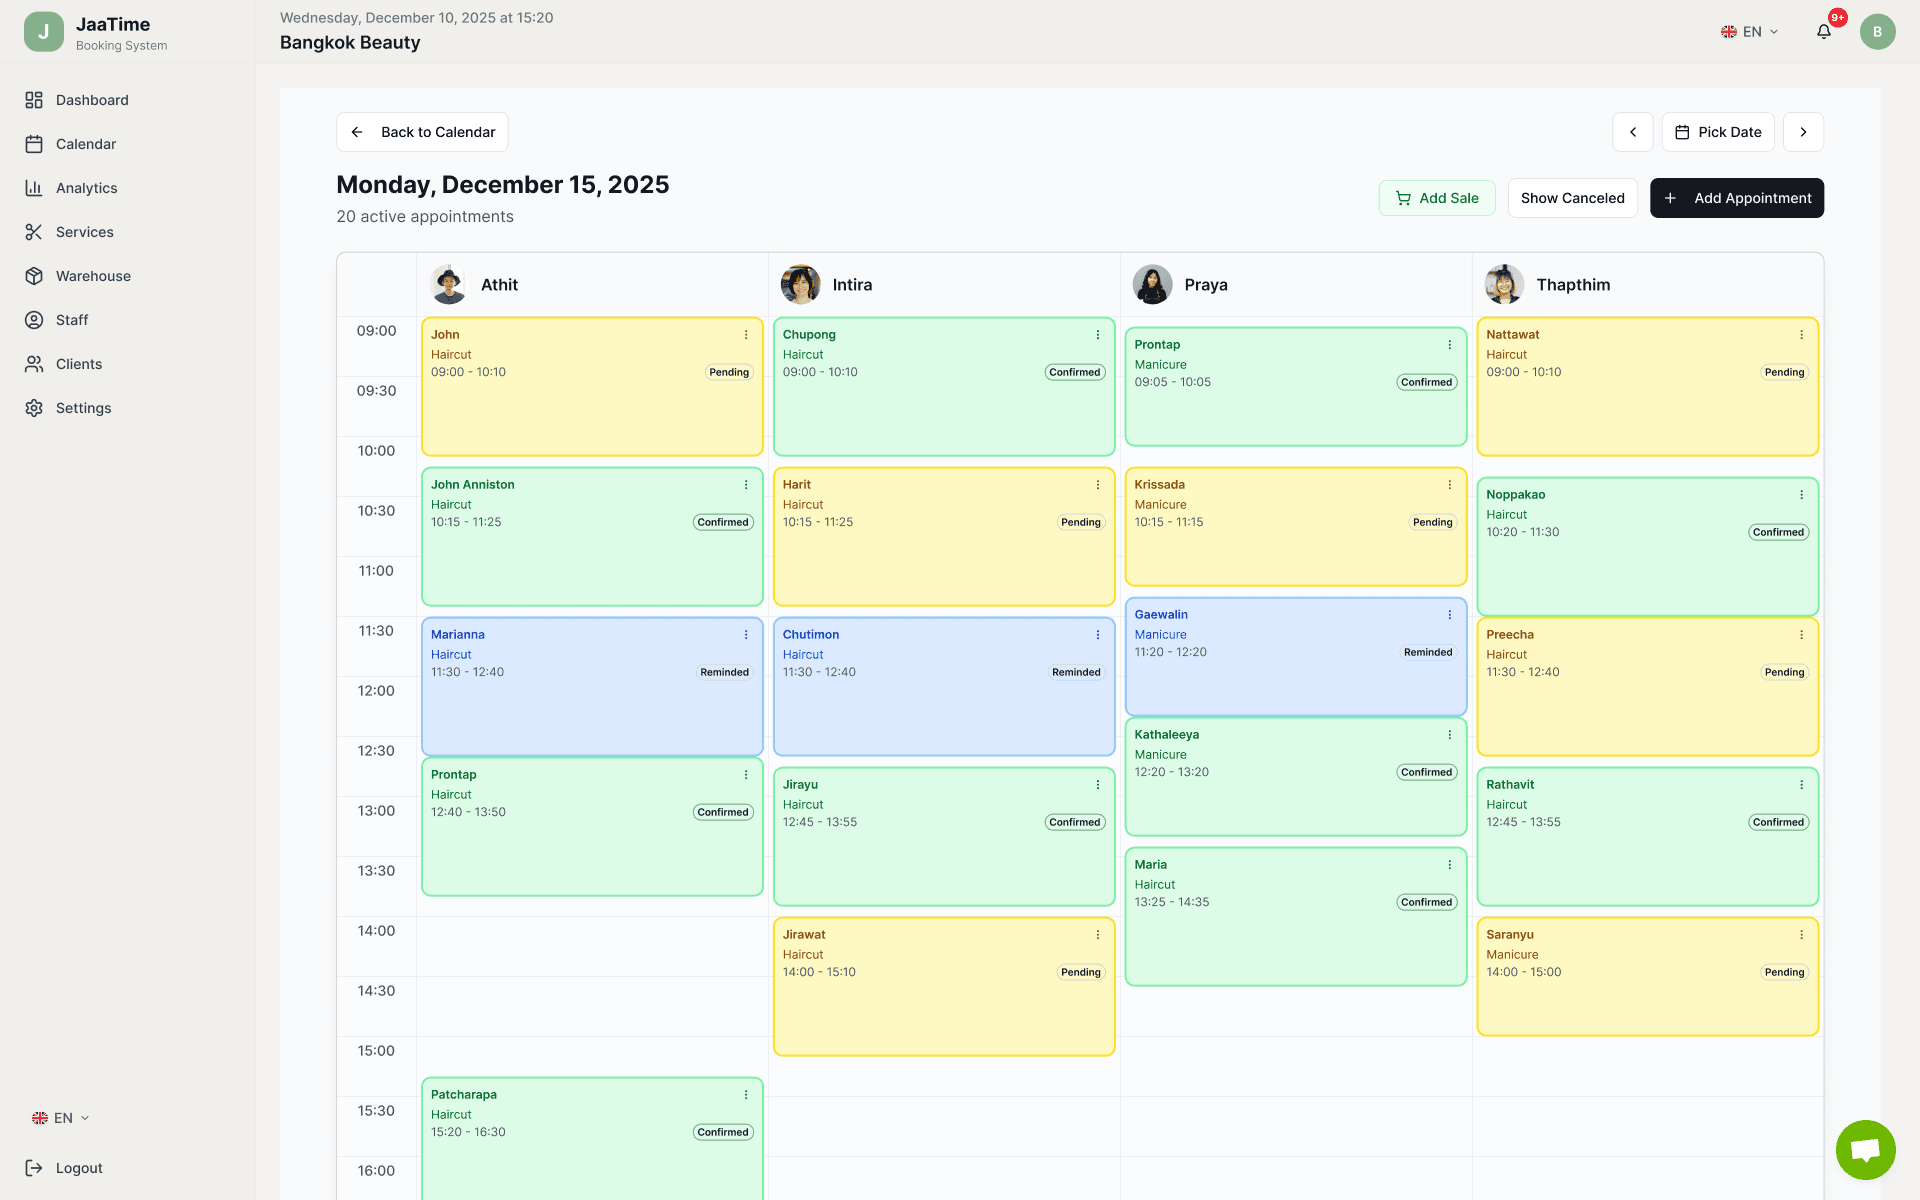
Task: Select the Calendar icon in the sidebar
Action: (36, 144)
